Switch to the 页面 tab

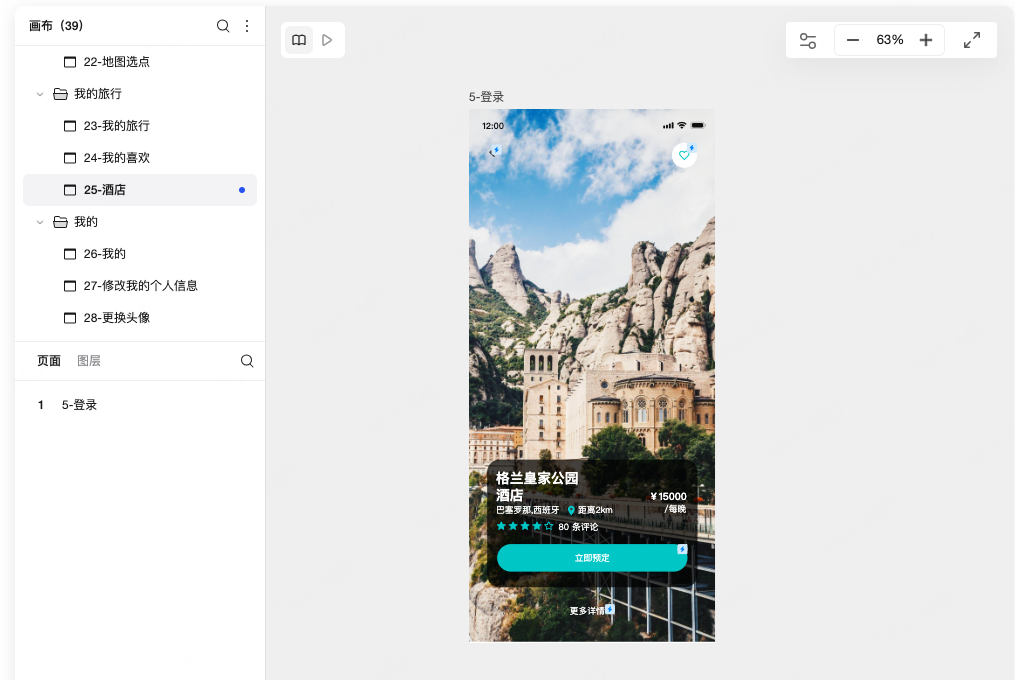click(49, 361)
